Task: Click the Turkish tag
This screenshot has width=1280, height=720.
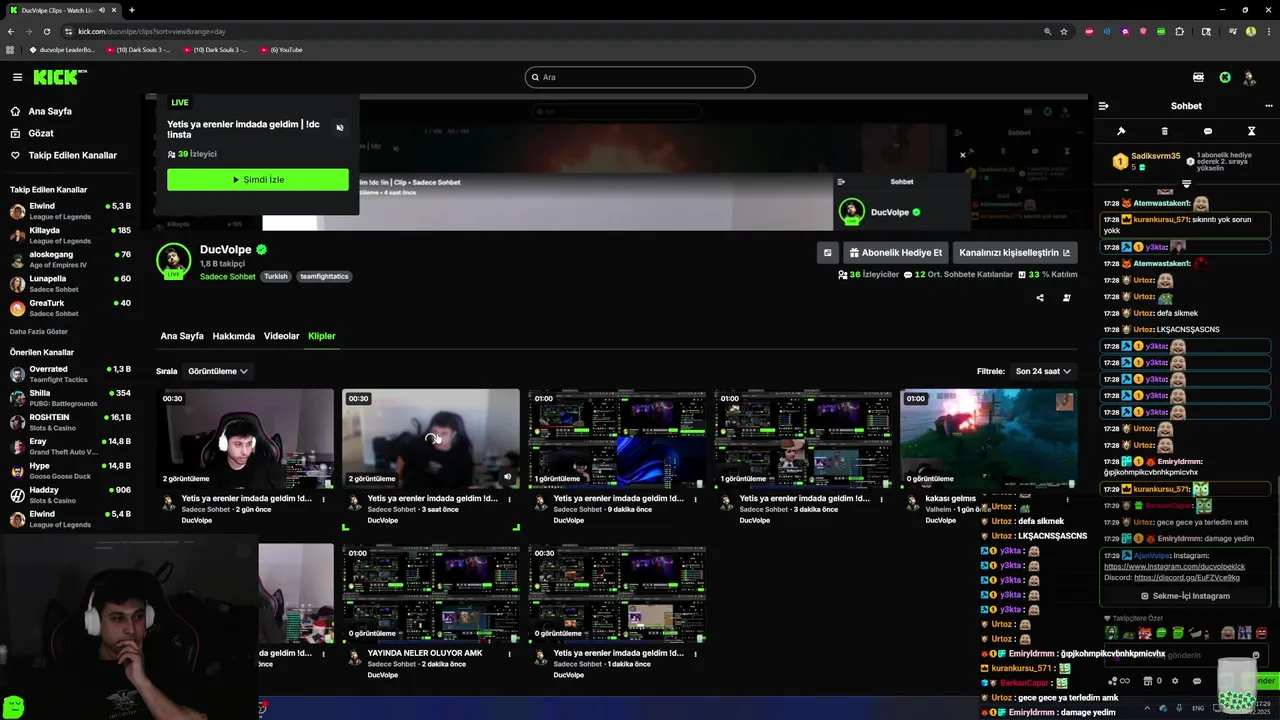Action: (x=276, y=276)
